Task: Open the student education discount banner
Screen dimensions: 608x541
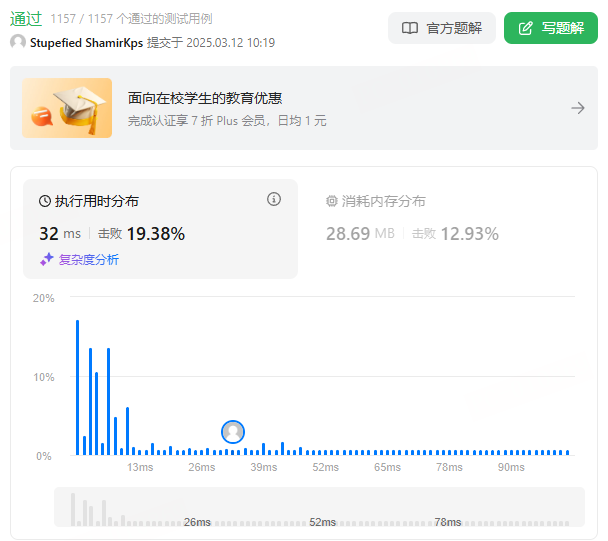Action: 304,108
